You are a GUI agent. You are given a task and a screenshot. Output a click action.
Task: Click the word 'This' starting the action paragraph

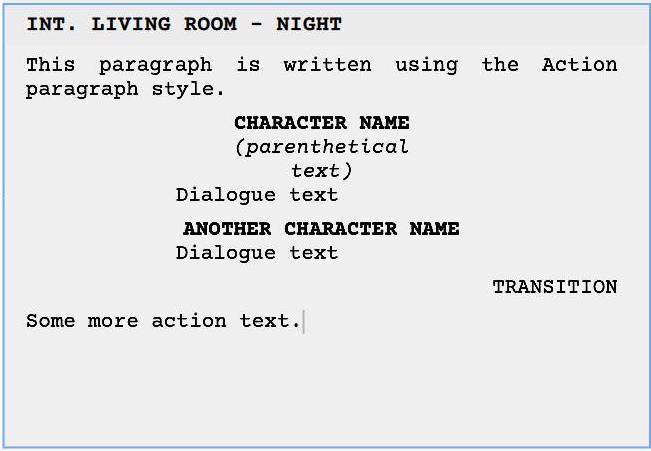[51, 64]
